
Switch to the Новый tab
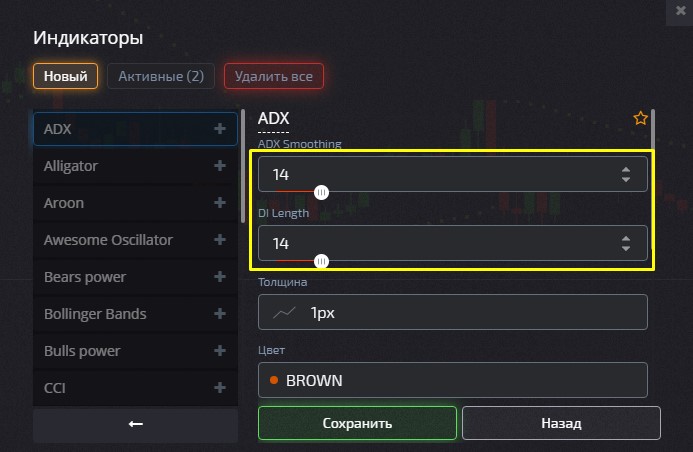click(66, 76)
